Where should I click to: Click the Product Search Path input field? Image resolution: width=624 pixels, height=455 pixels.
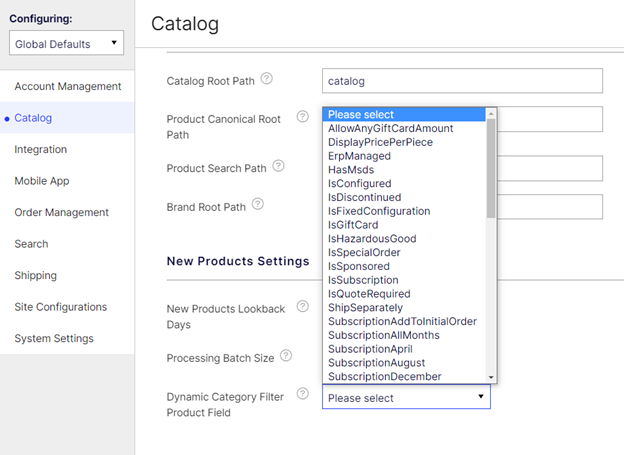pyautogui.click(x=550, y=168)
